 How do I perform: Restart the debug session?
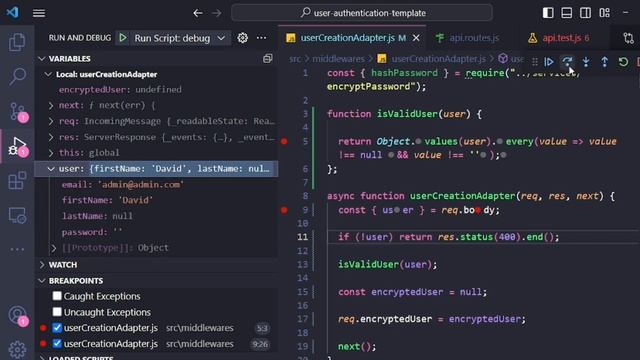click(623, 62)
